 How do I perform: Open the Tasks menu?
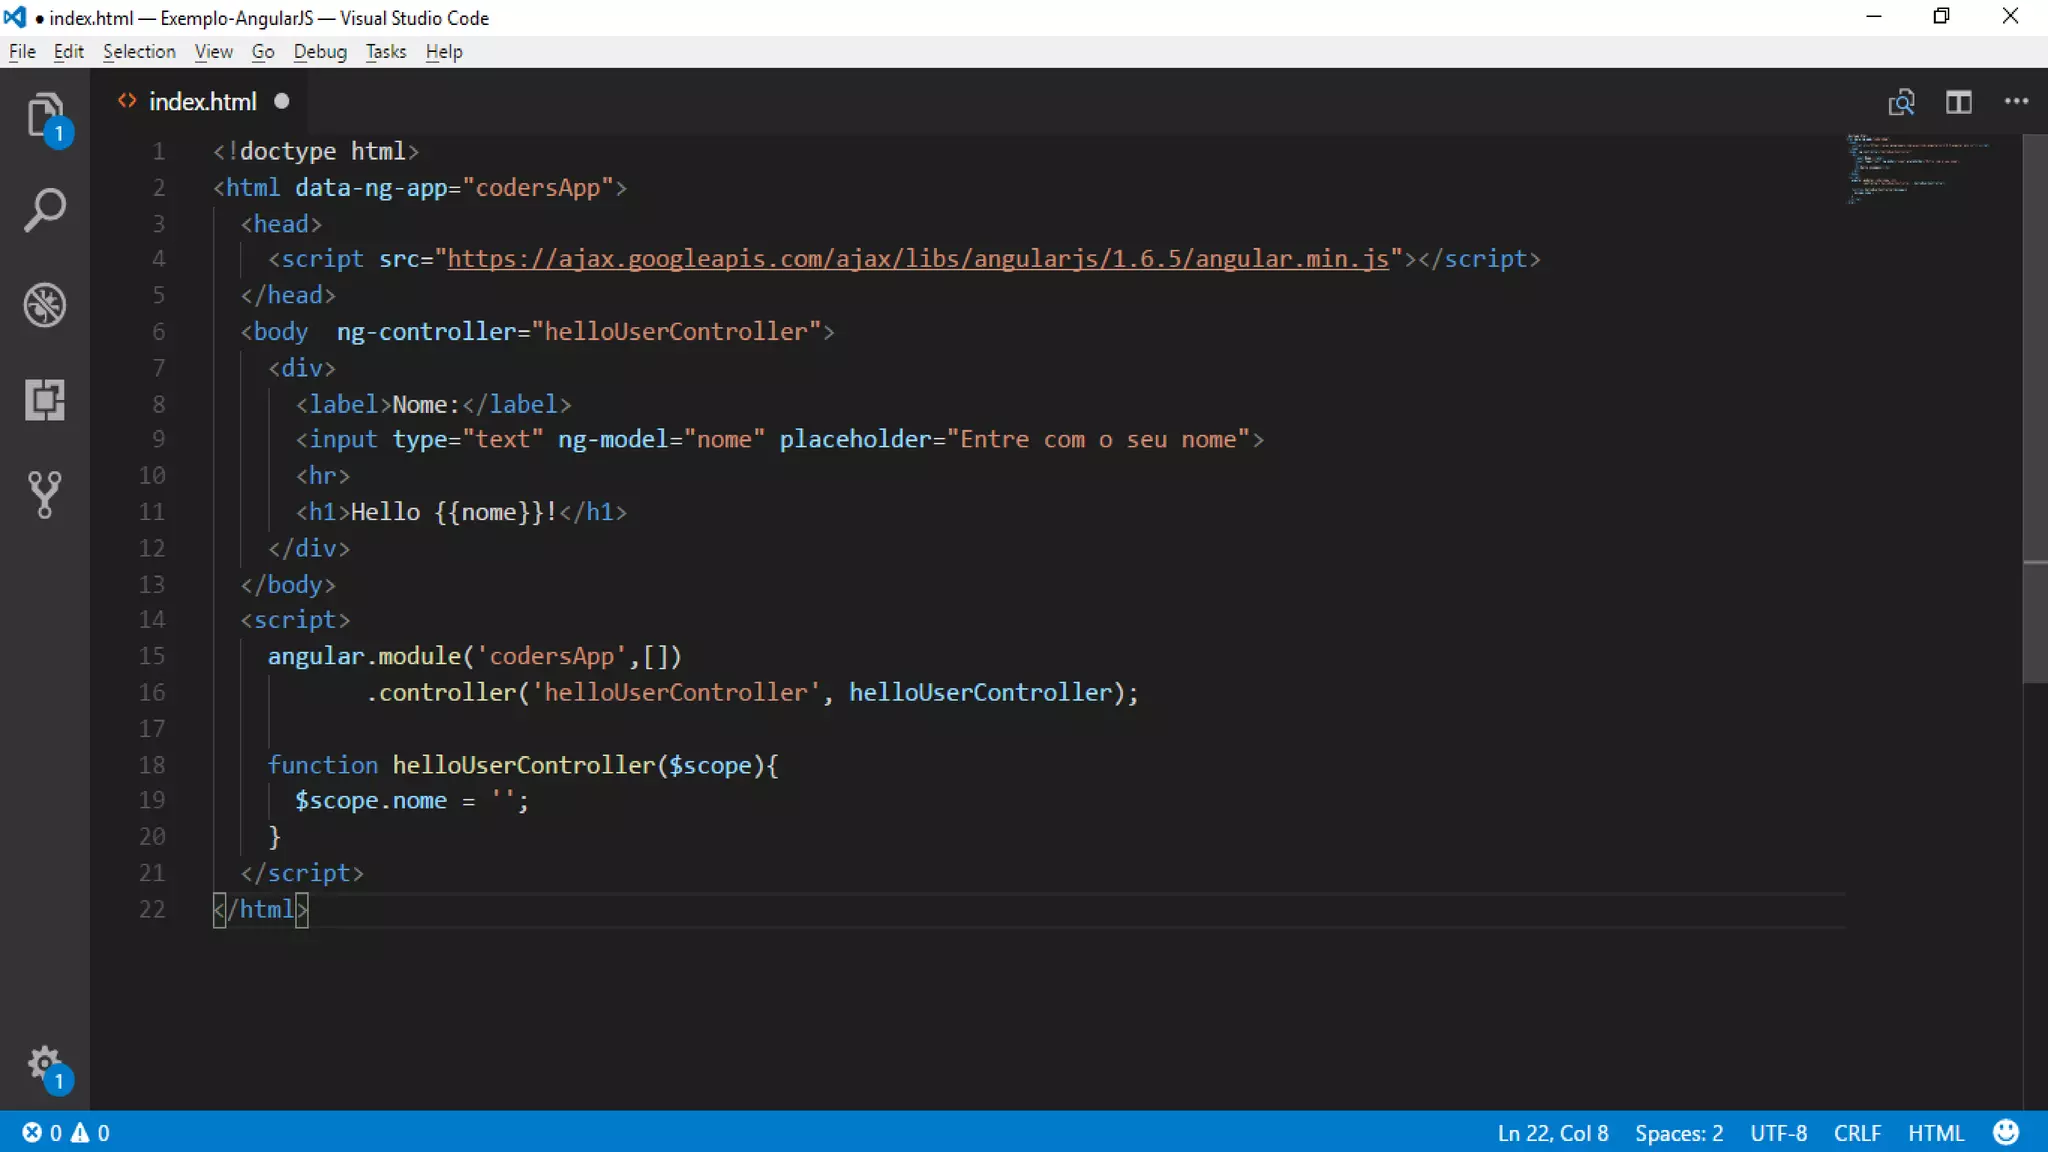point(385,52)
